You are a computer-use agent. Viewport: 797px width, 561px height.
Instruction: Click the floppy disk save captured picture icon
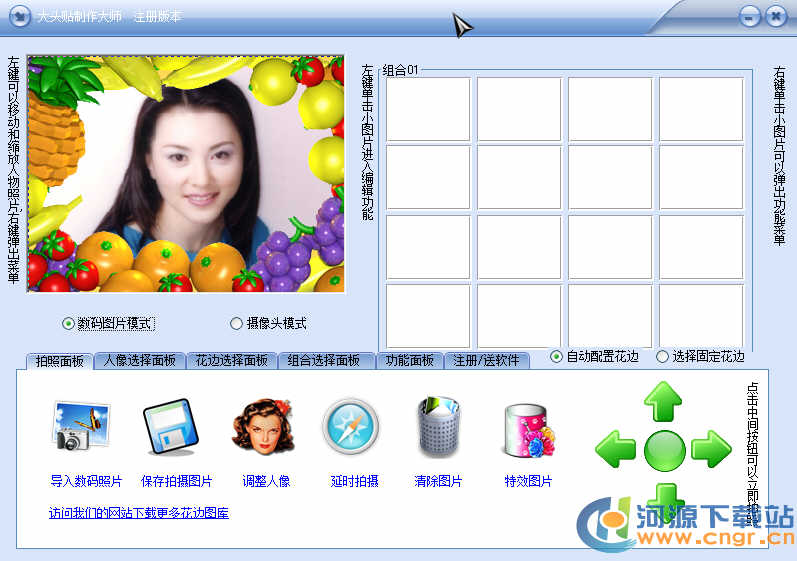171,427
